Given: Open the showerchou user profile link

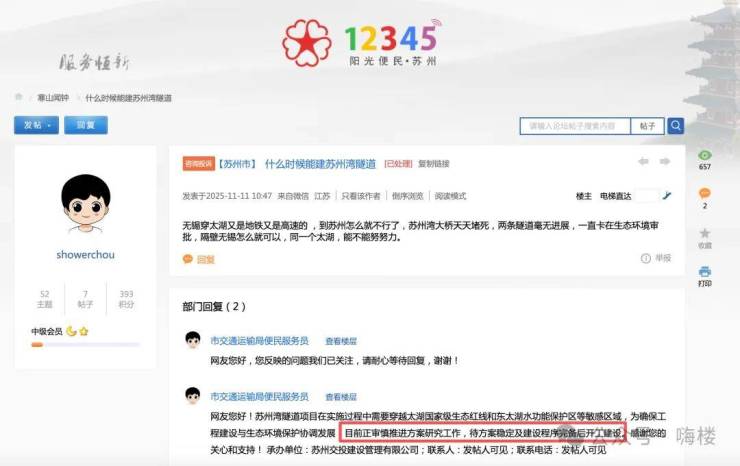Looking at the screenshot, I should coord(85,255).
